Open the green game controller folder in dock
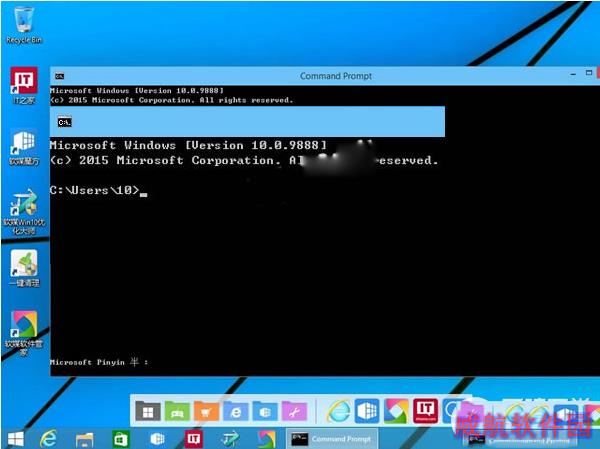Viewport: 600px width, 449px height. [x=177, y=411]
